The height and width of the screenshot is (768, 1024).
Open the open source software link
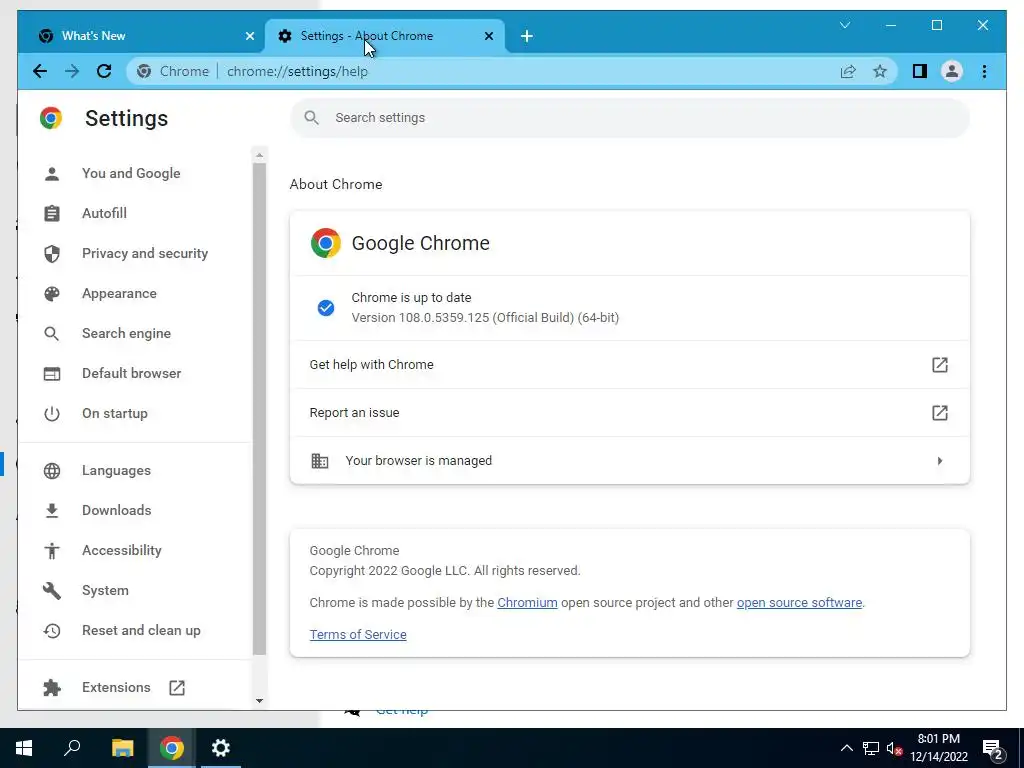coord(799,603)
